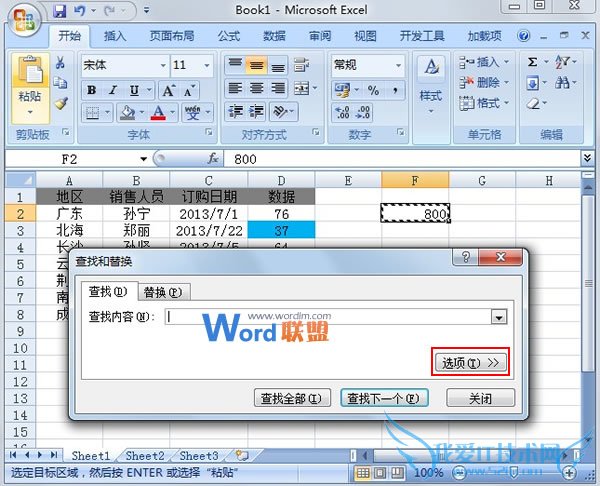Align text right
This screenshot has width=600, height=486.
(x=278, y=89)
